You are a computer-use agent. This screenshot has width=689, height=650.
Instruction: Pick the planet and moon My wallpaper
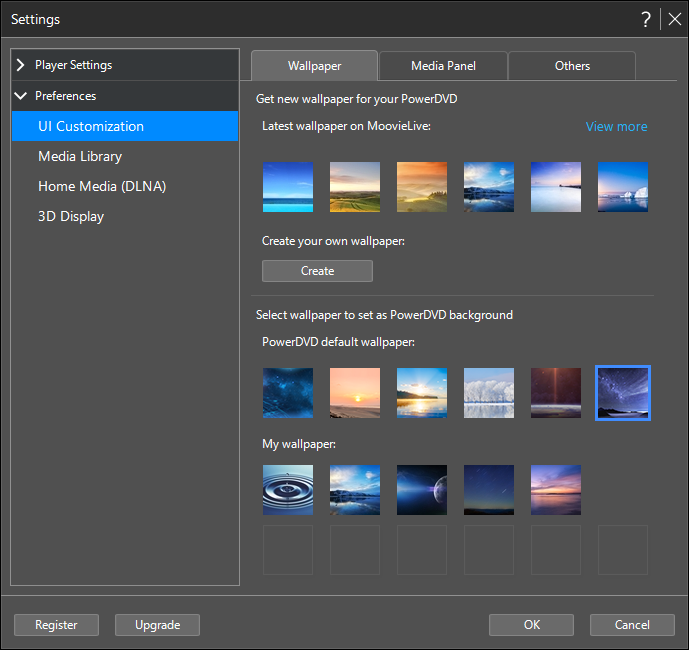coord(422,490)
